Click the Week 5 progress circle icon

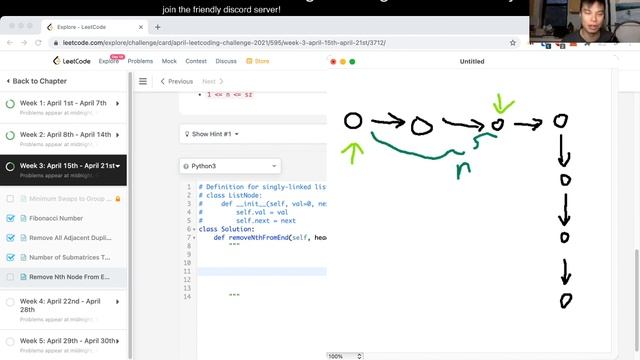tap(10, 341)
